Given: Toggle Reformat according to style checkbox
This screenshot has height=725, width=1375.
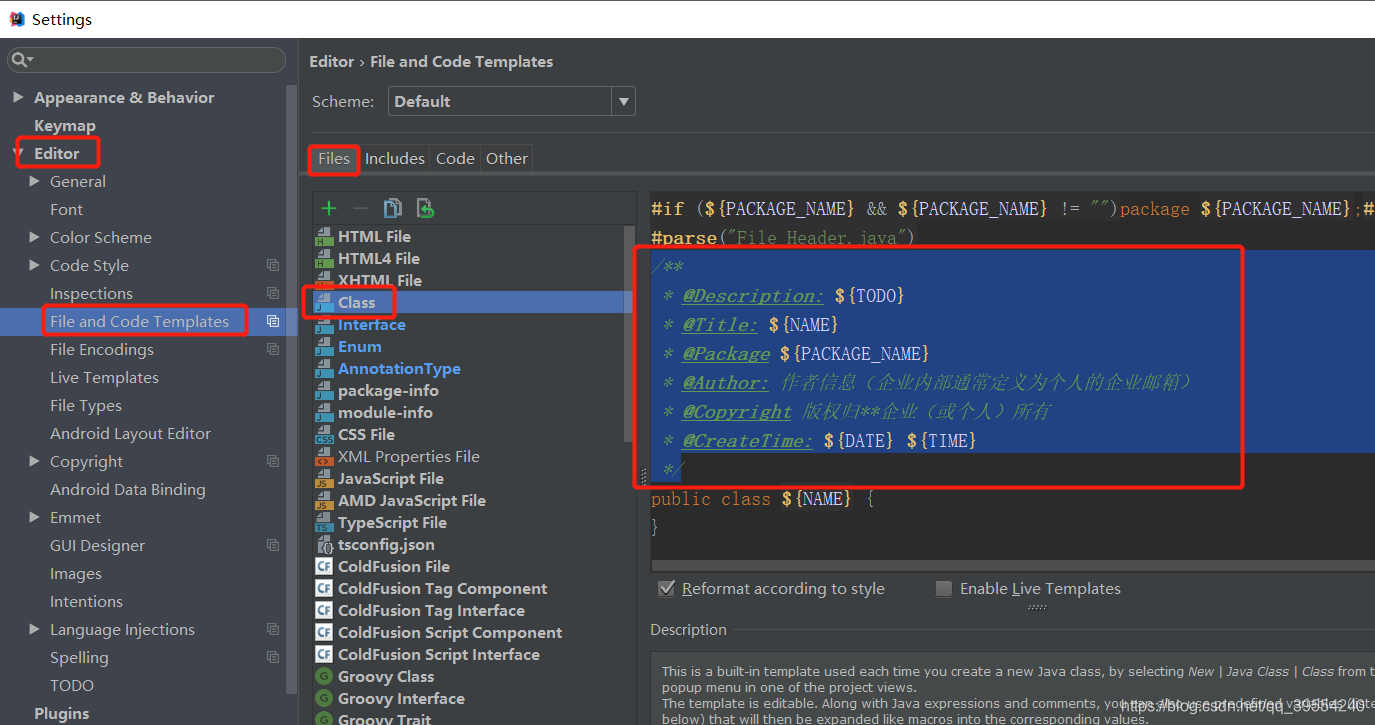Looking at the screenshot, I should pos(667,589).
